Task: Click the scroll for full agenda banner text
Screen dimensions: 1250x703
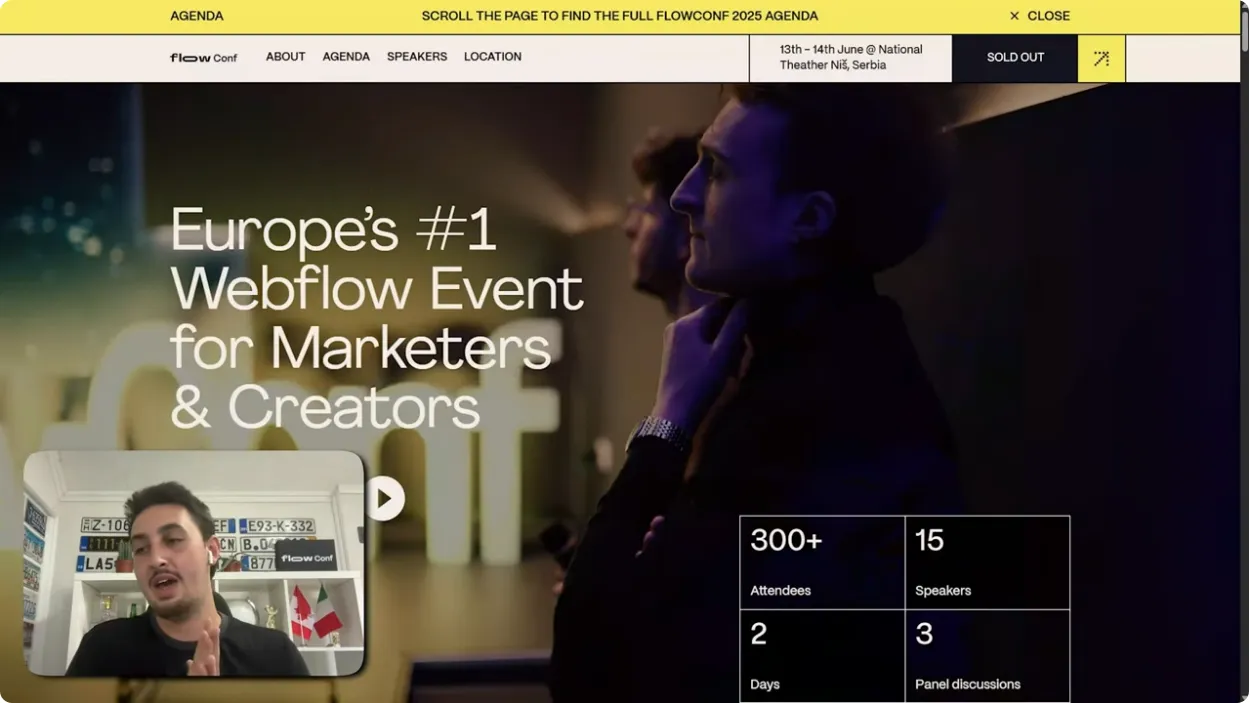Action: click(620, 16)
